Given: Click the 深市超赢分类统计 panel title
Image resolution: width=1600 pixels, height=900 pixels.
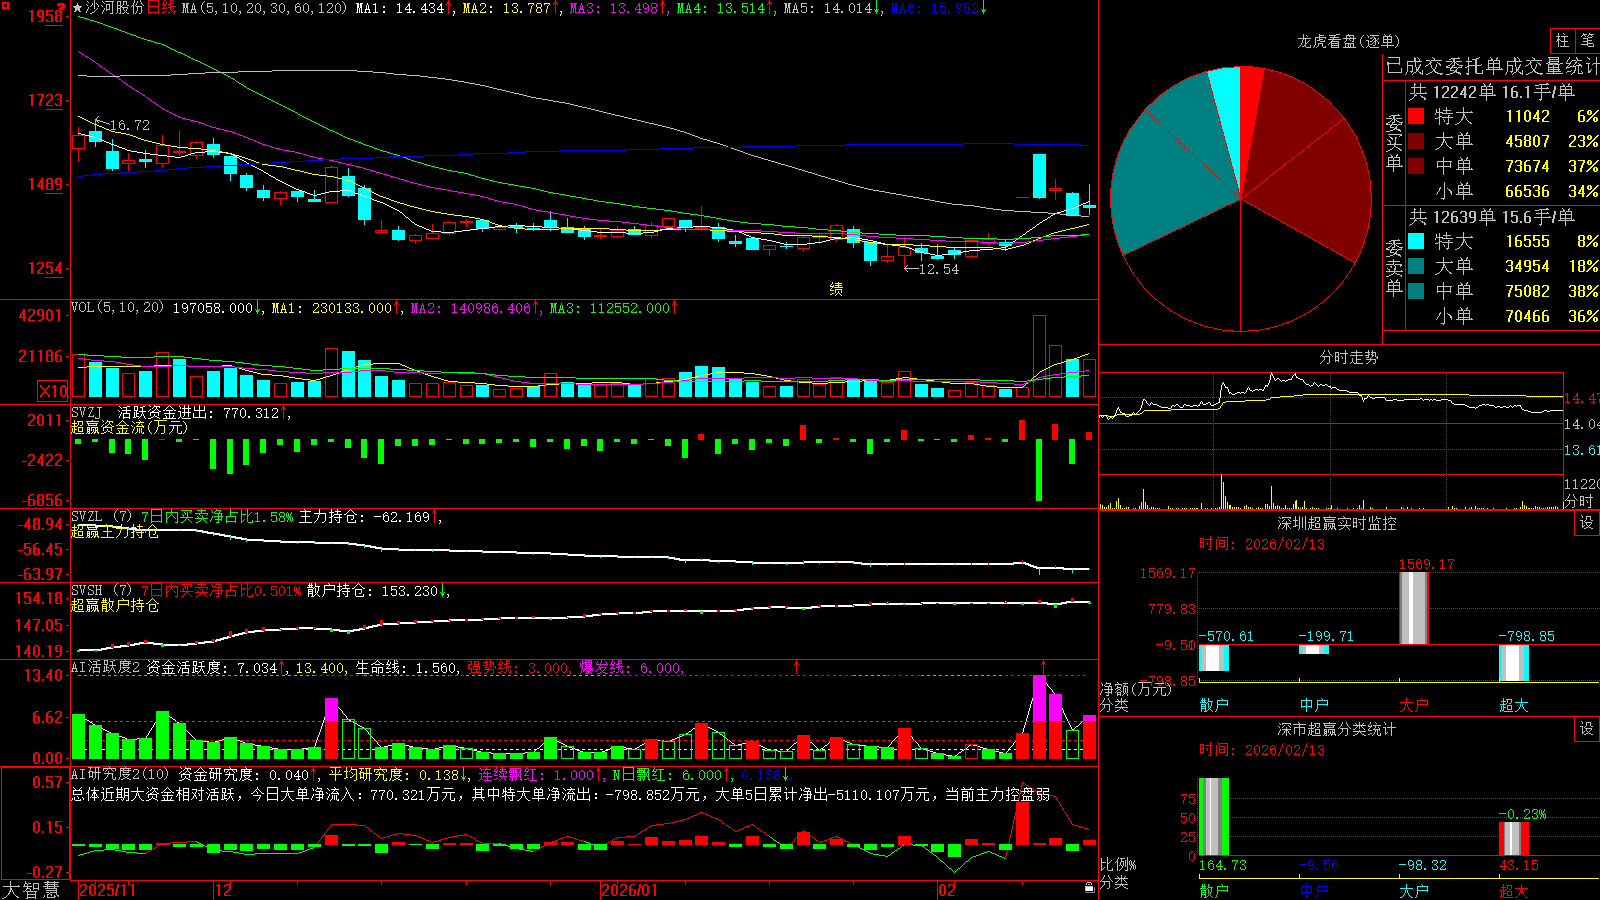Looking at the screenshot, I should [x=1336, y=729].
